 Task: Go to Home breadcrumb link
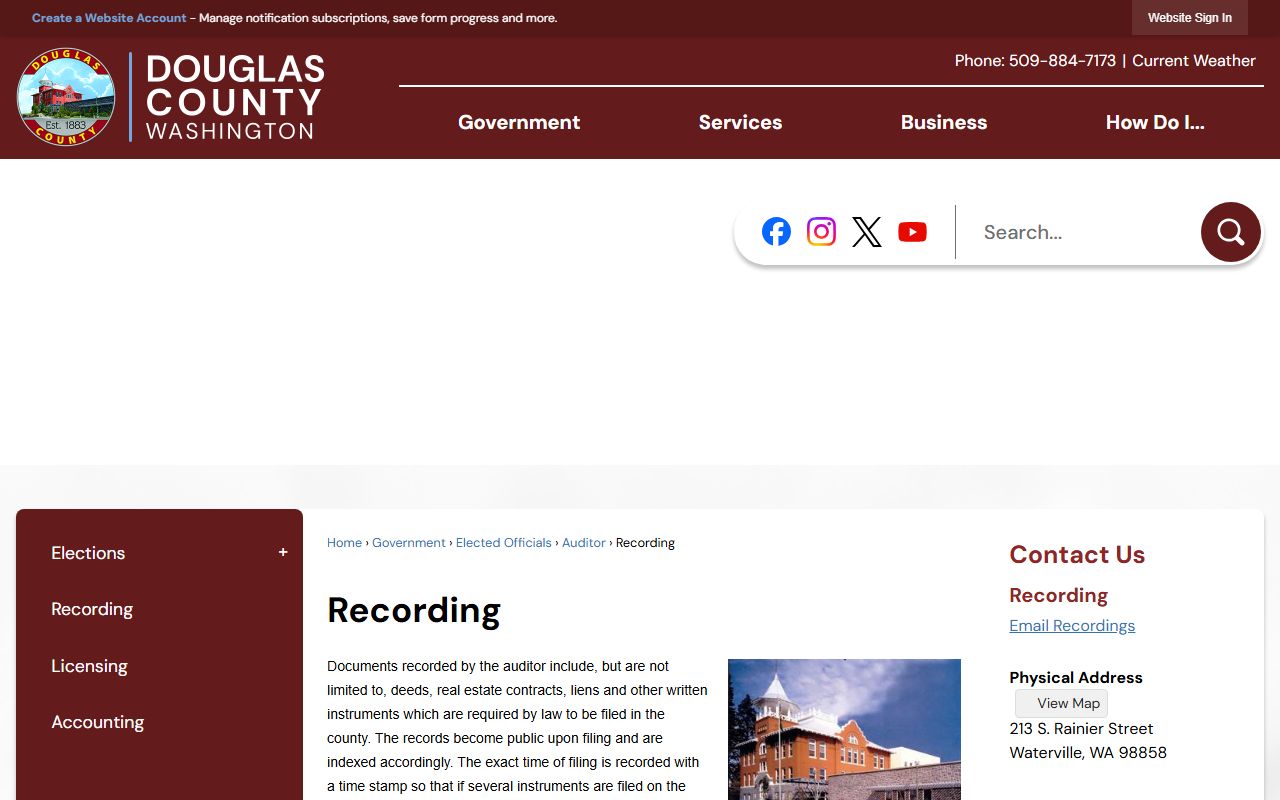344,543
